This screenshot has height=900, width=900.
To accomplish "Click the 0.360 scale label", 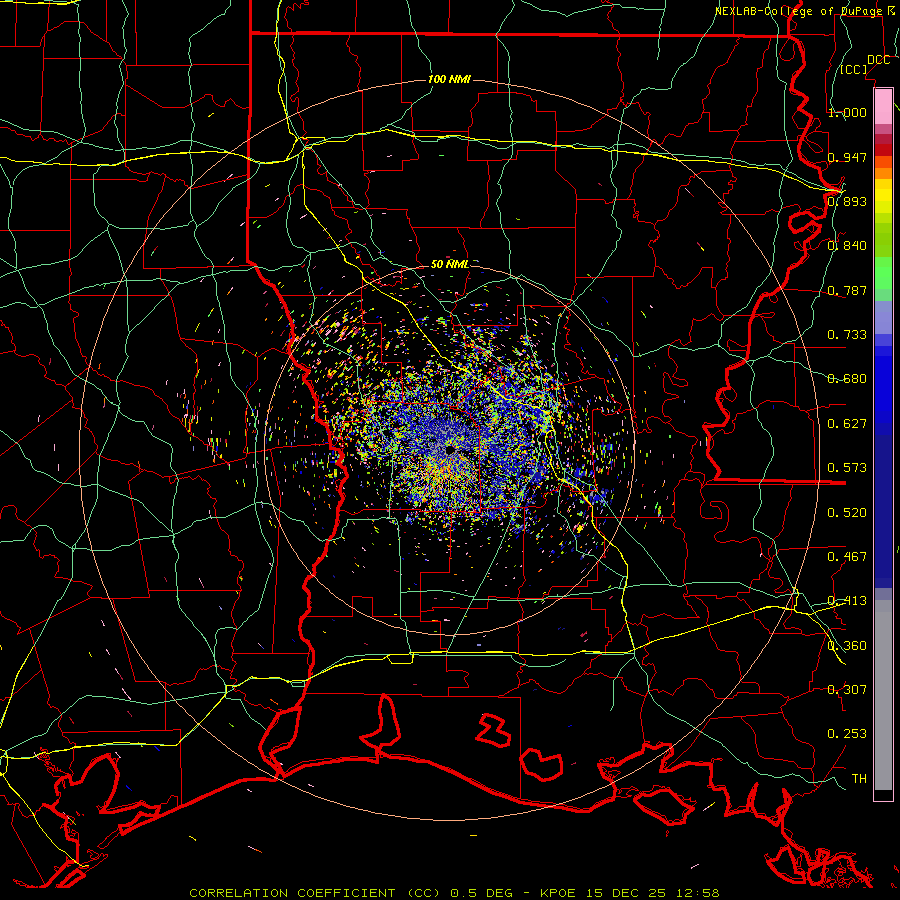I will pyautogui.click(x=847, y=646).
